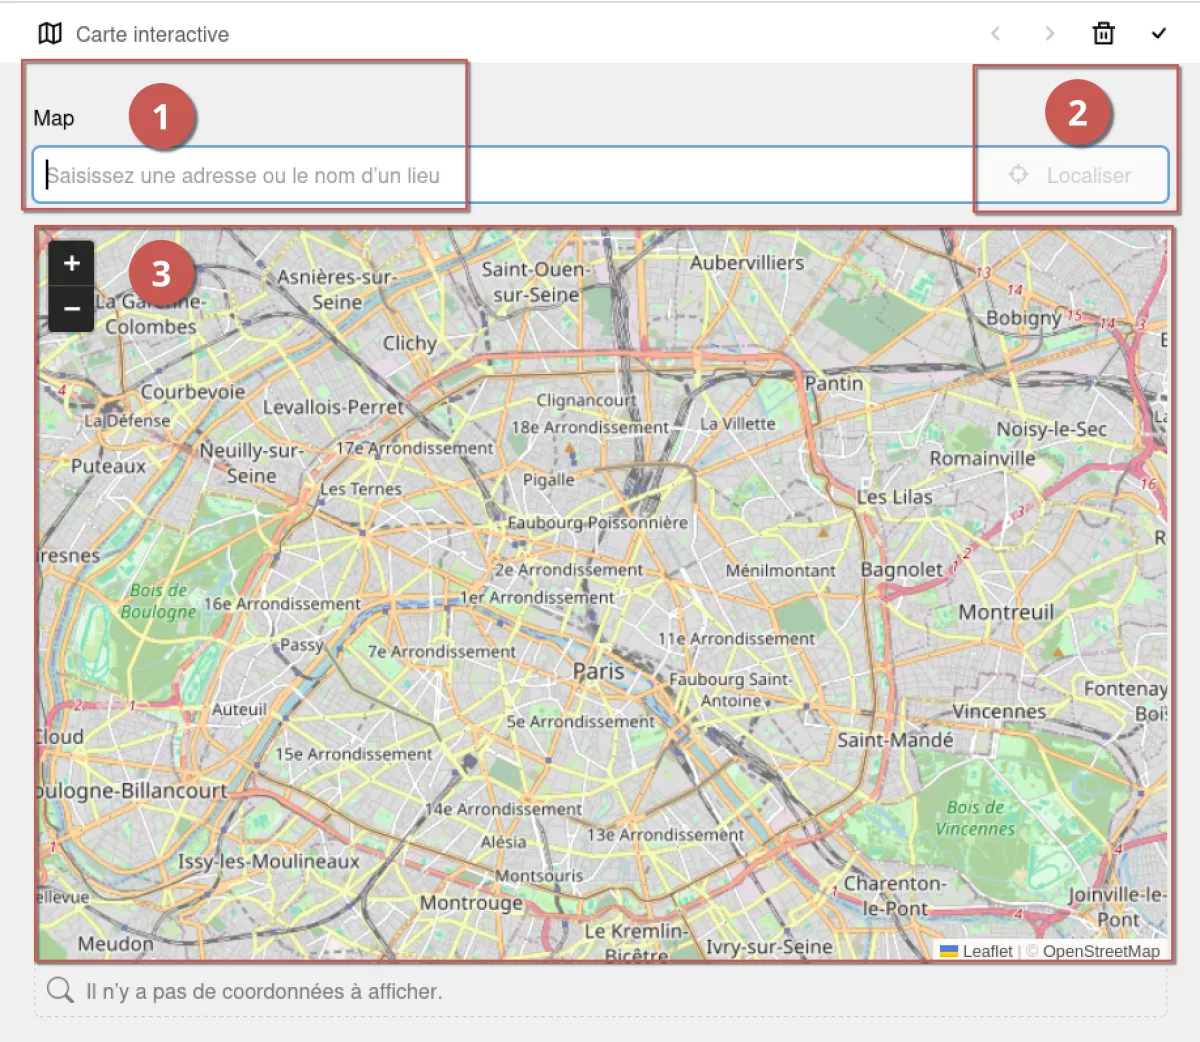The image size is (1200, 1042).
Task: Click the Localiser button
Action: coord(1071,176)
